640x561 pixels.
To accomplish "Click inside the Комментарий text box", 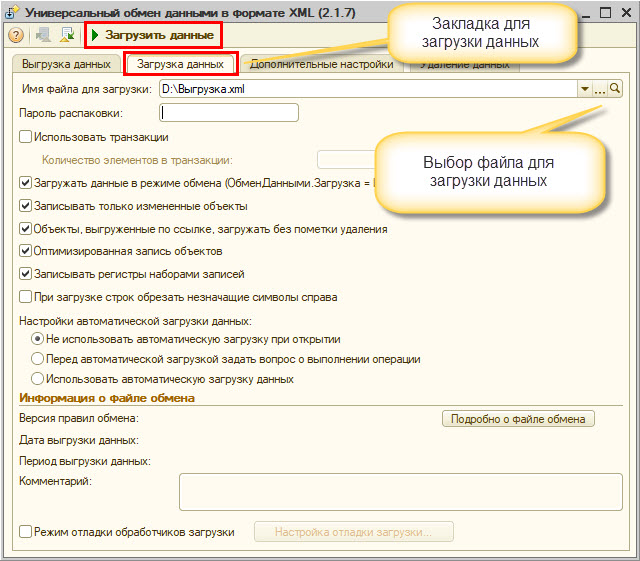I will coord(401,492).
